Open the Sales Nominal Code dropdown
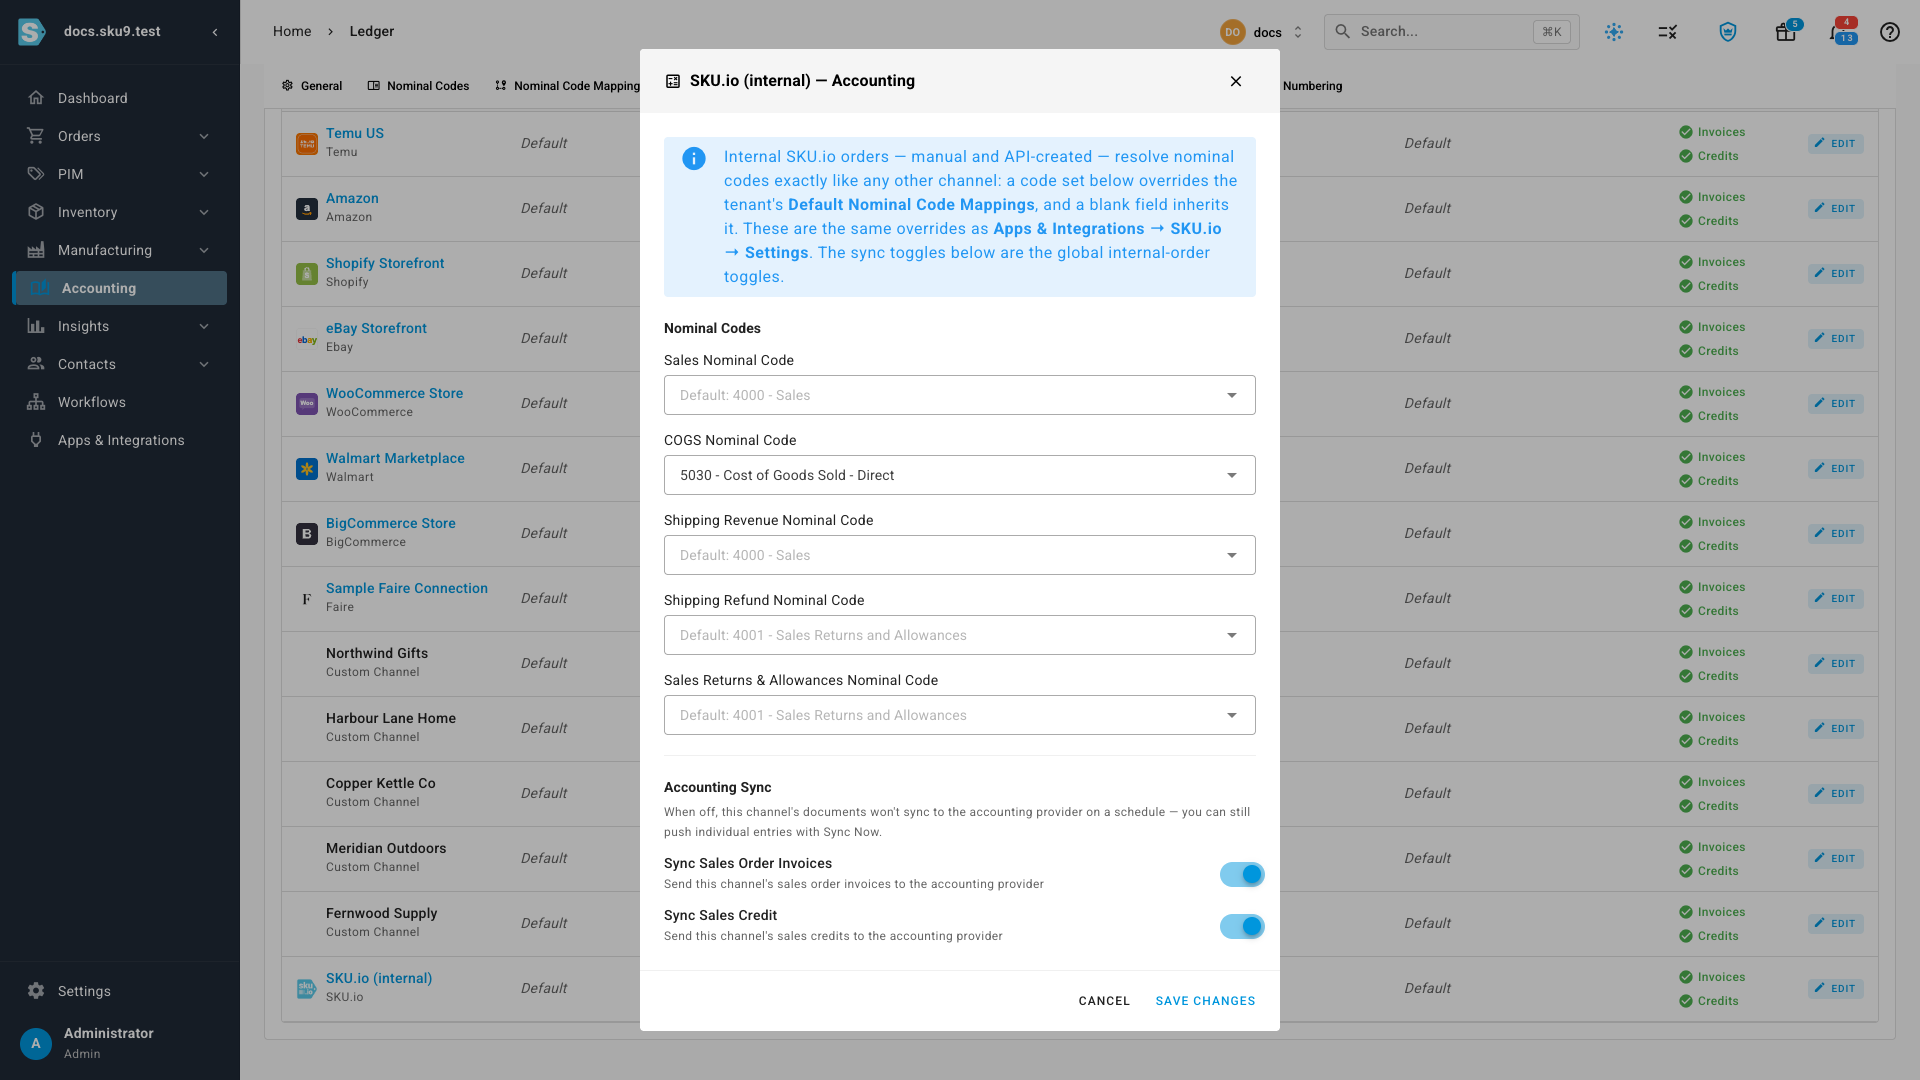The width and height of the screenshot is (1920, 1080). click(960, 395)
